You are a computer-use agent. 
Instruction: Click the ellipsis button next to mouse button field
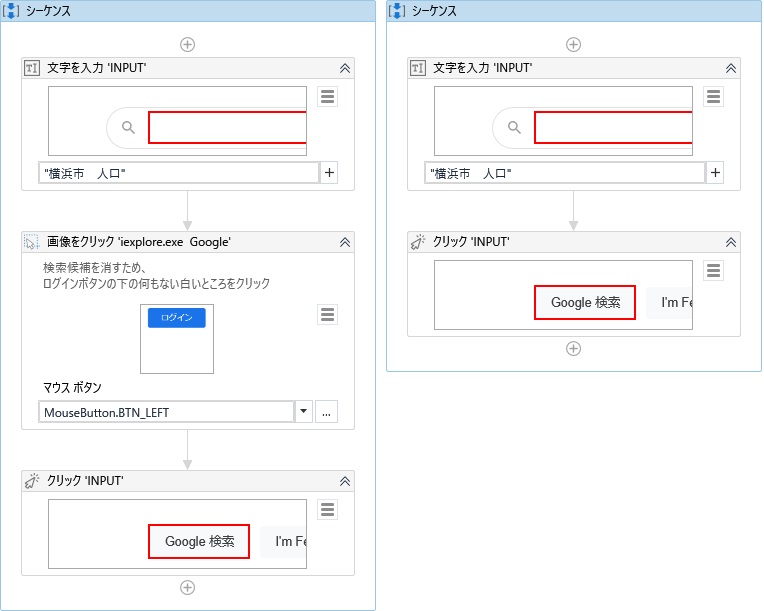(326, 412)
